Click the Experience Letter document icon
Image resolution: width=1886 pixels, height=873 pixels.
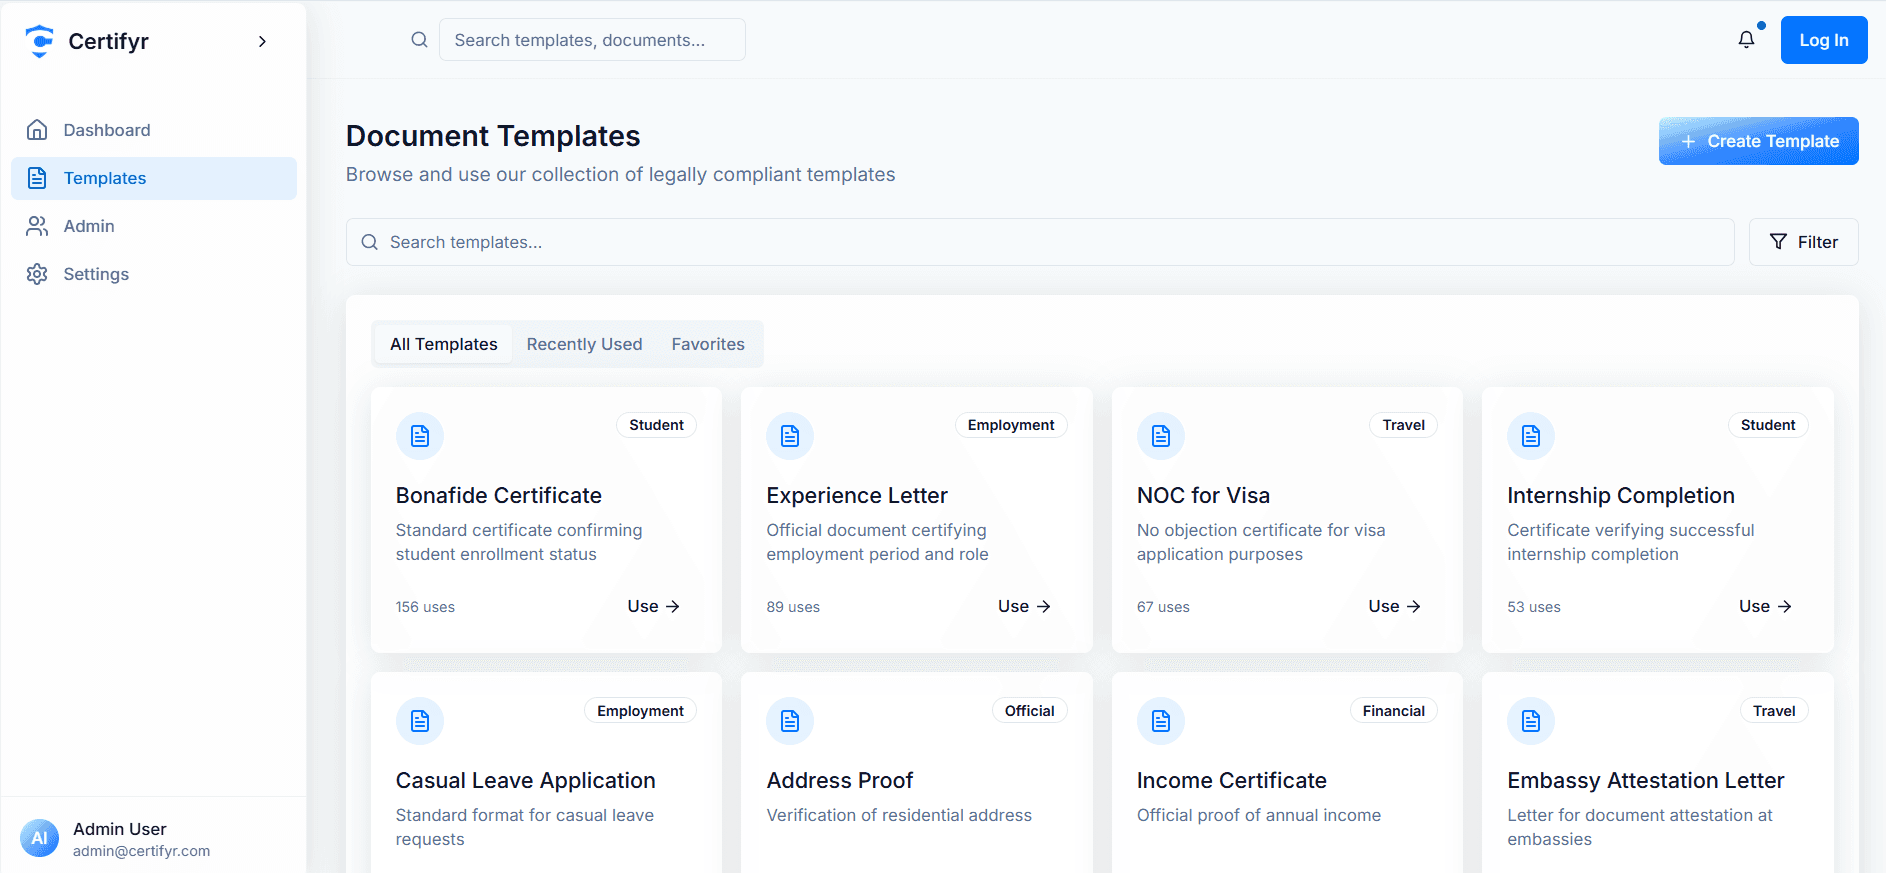tap(790, 436)
